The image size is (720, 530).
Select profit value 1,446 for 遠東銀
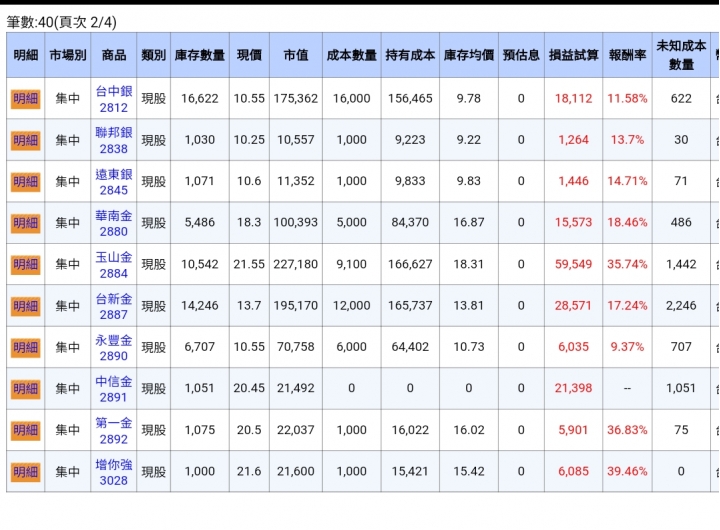[x=574, y=181]
